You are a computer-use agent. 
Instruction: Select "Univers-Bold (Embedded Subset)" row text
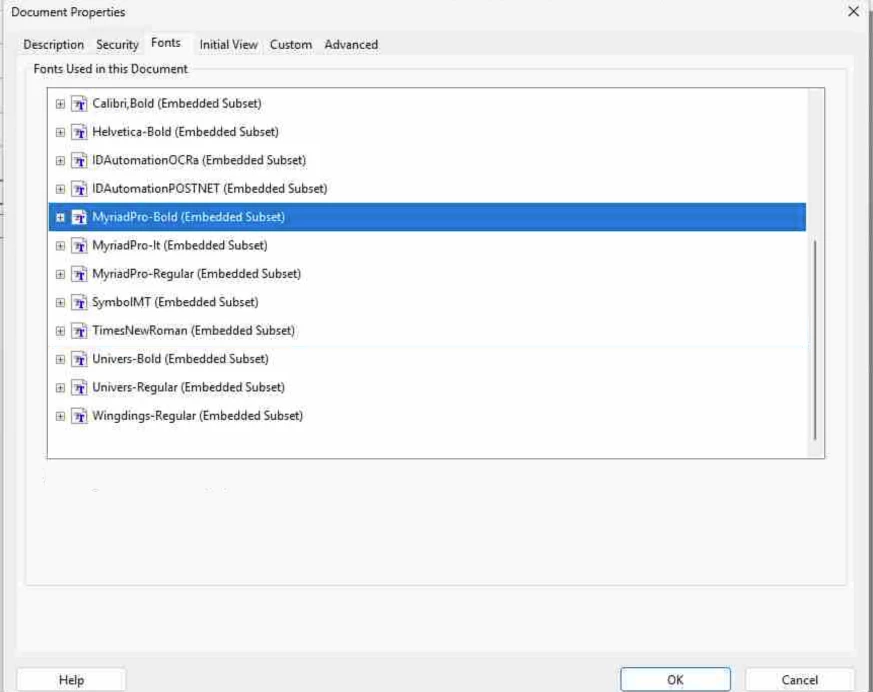pos(180,359)
